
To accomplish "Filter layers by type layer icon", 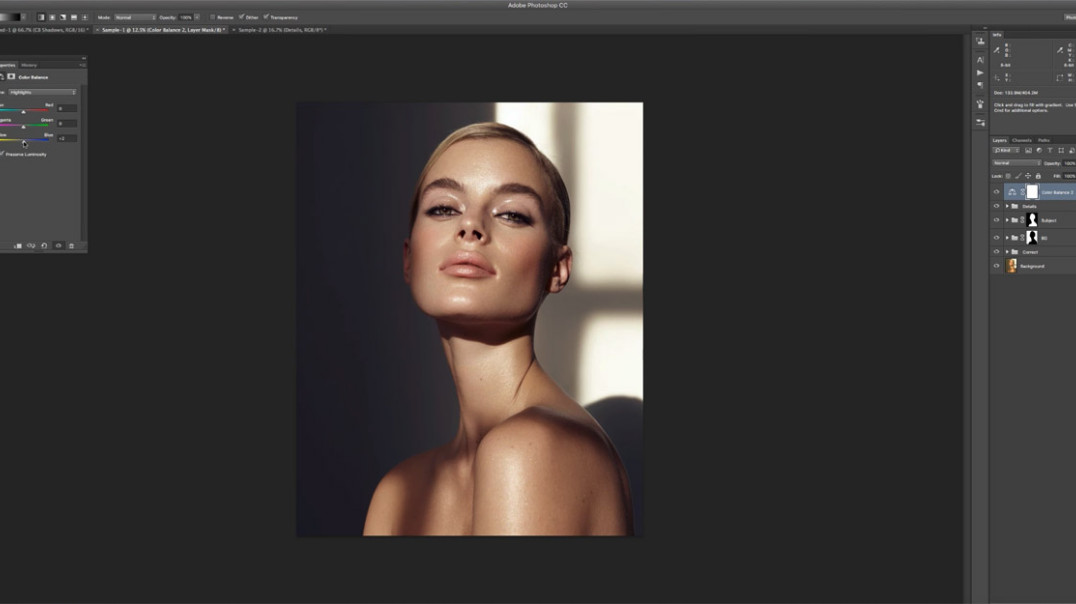I will pos(1050,150).
